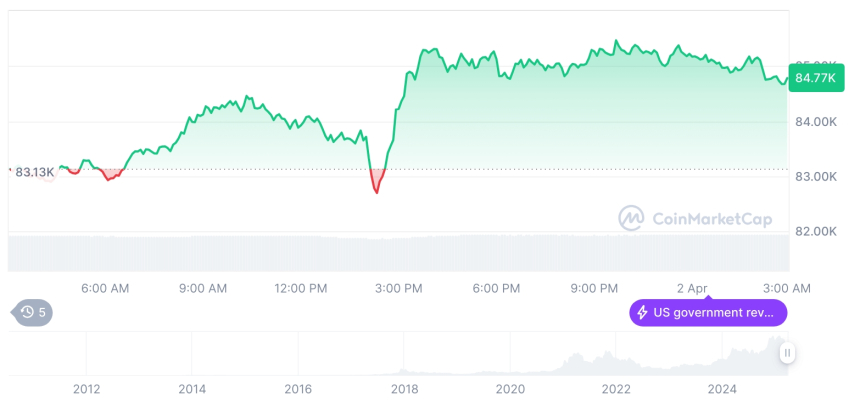Image resolution: width=860 pixels, height=401 pixels.
Task: Click the 84.00K y-axis price label
Action: tap(813, 122)
